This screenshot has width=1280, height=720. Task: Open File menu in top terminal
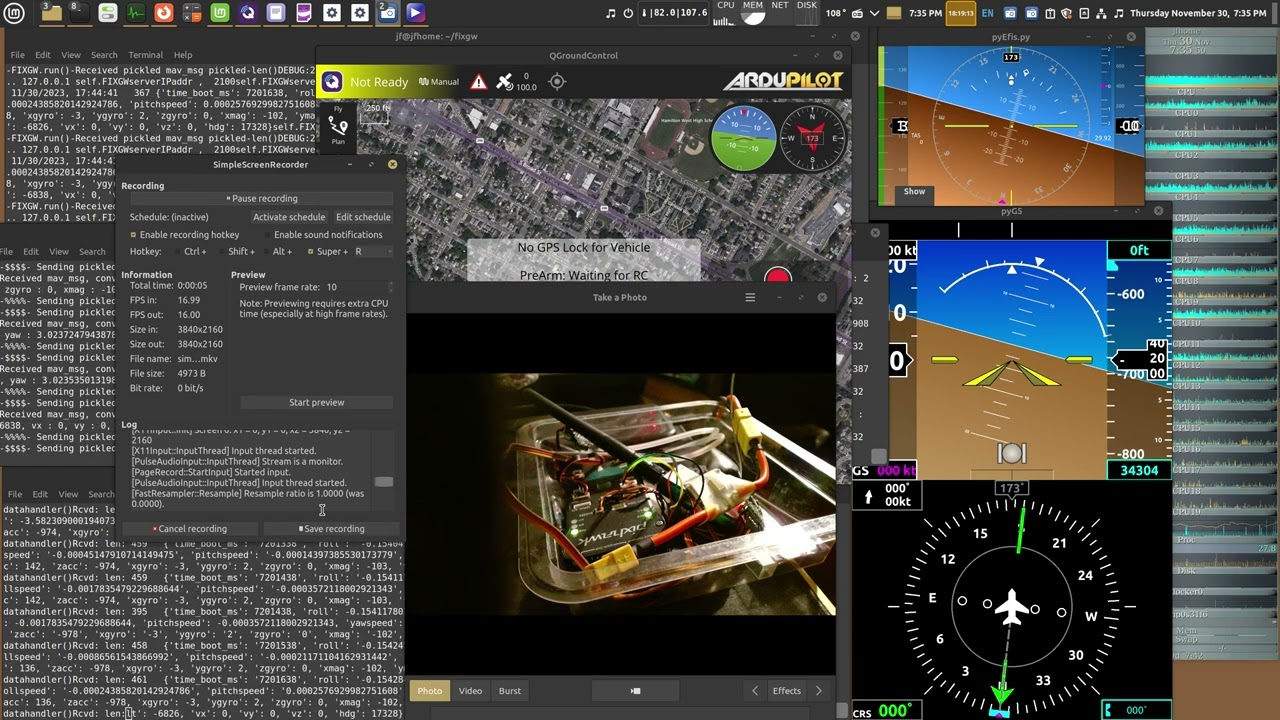click(x=17, y=55)
